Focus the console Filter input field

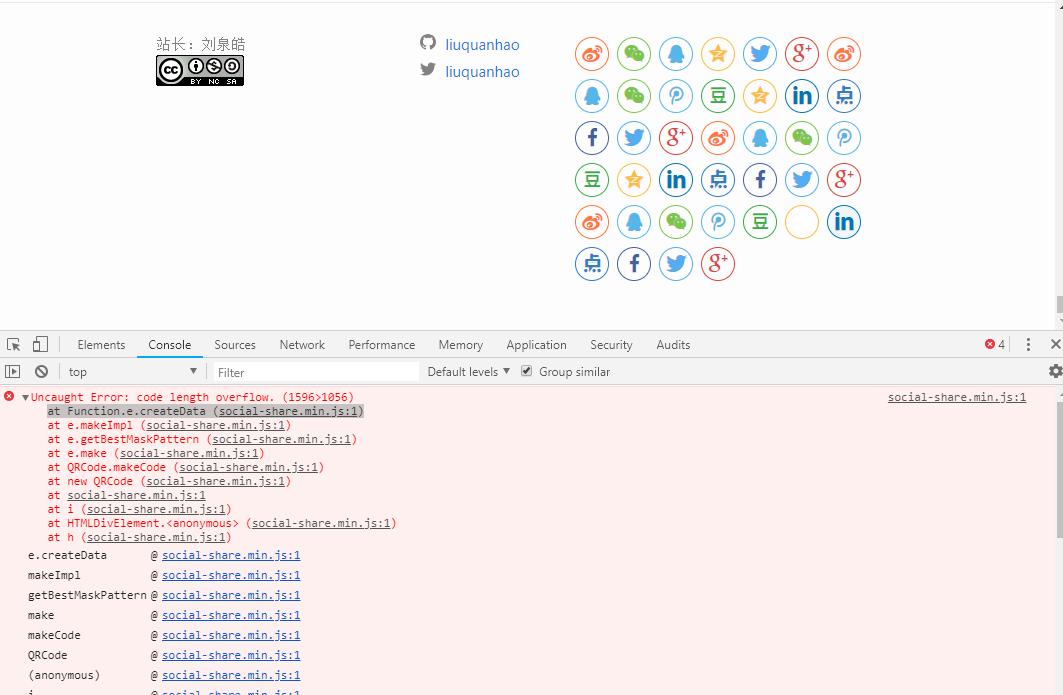pos(316,372)
